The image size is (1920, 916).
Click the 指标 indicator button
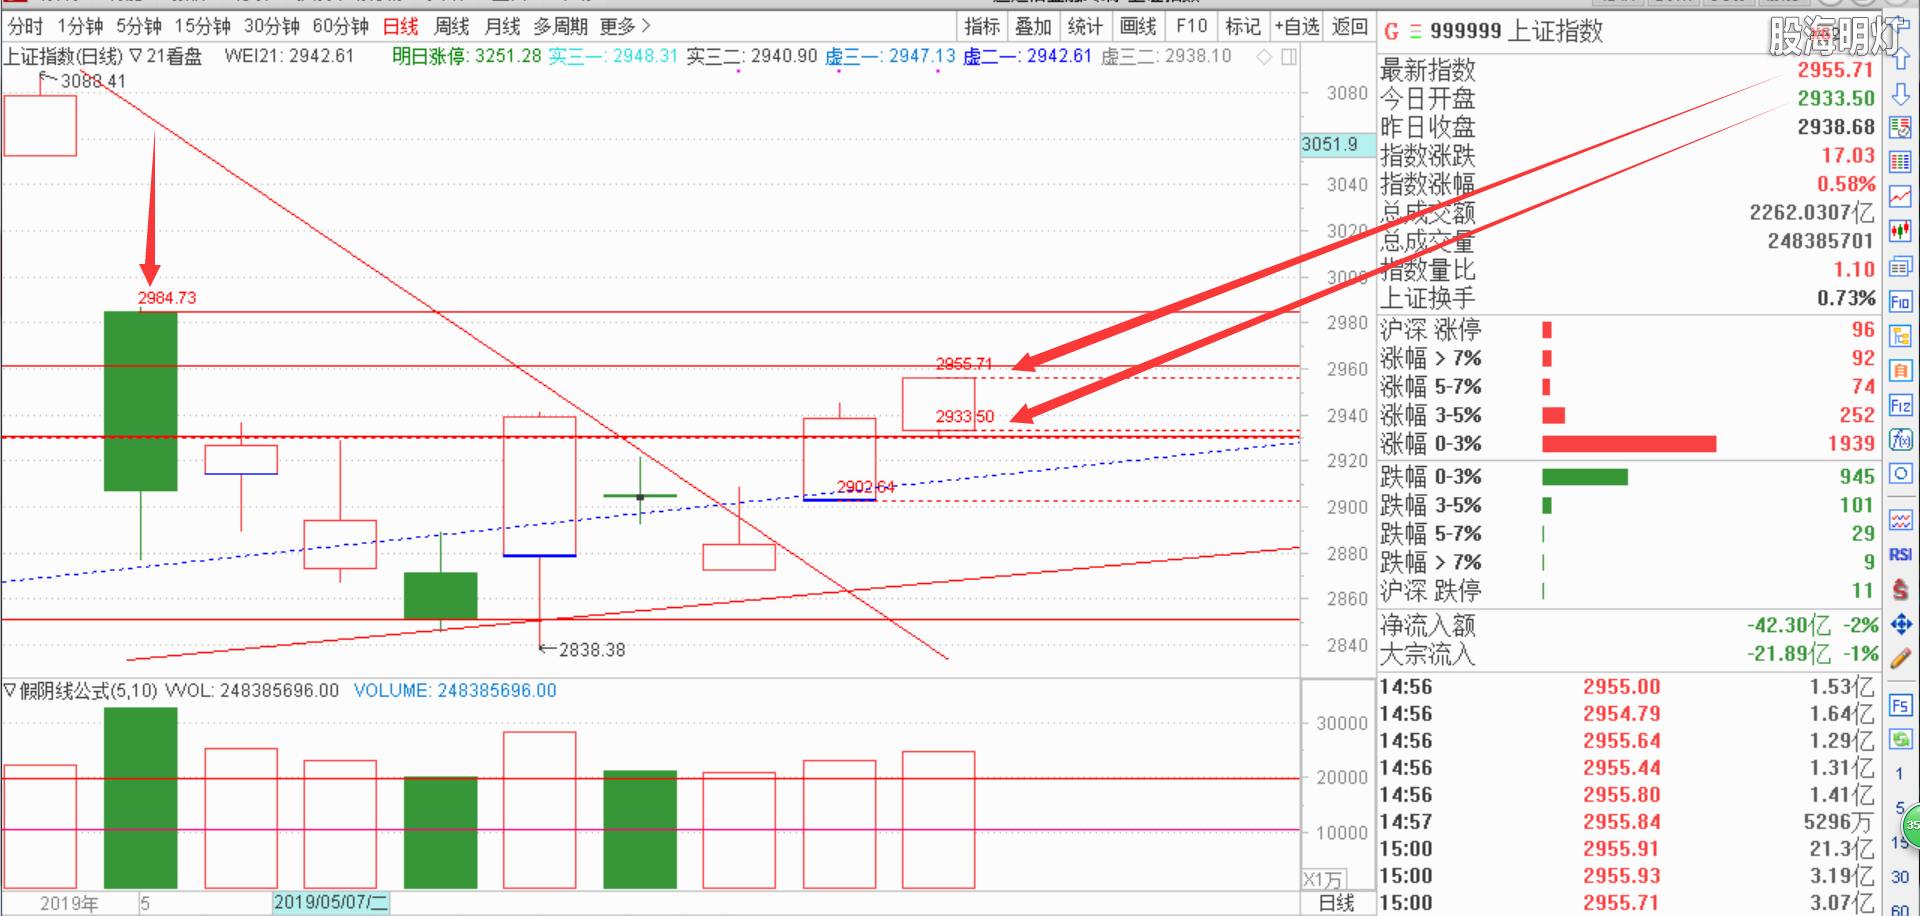click(982, 26)
